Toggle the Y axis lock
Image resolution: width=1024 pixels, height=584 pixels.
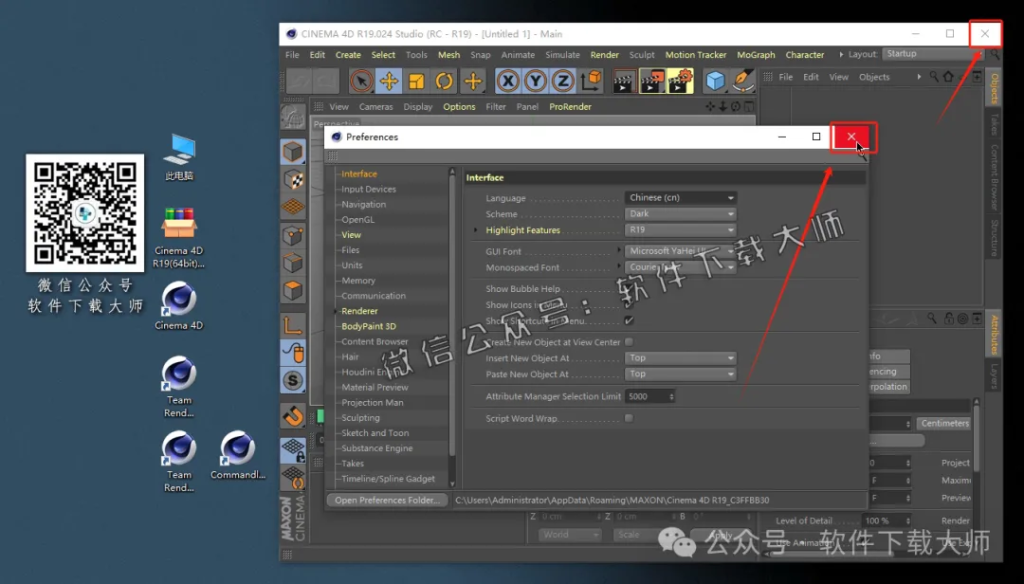(536, 81)
